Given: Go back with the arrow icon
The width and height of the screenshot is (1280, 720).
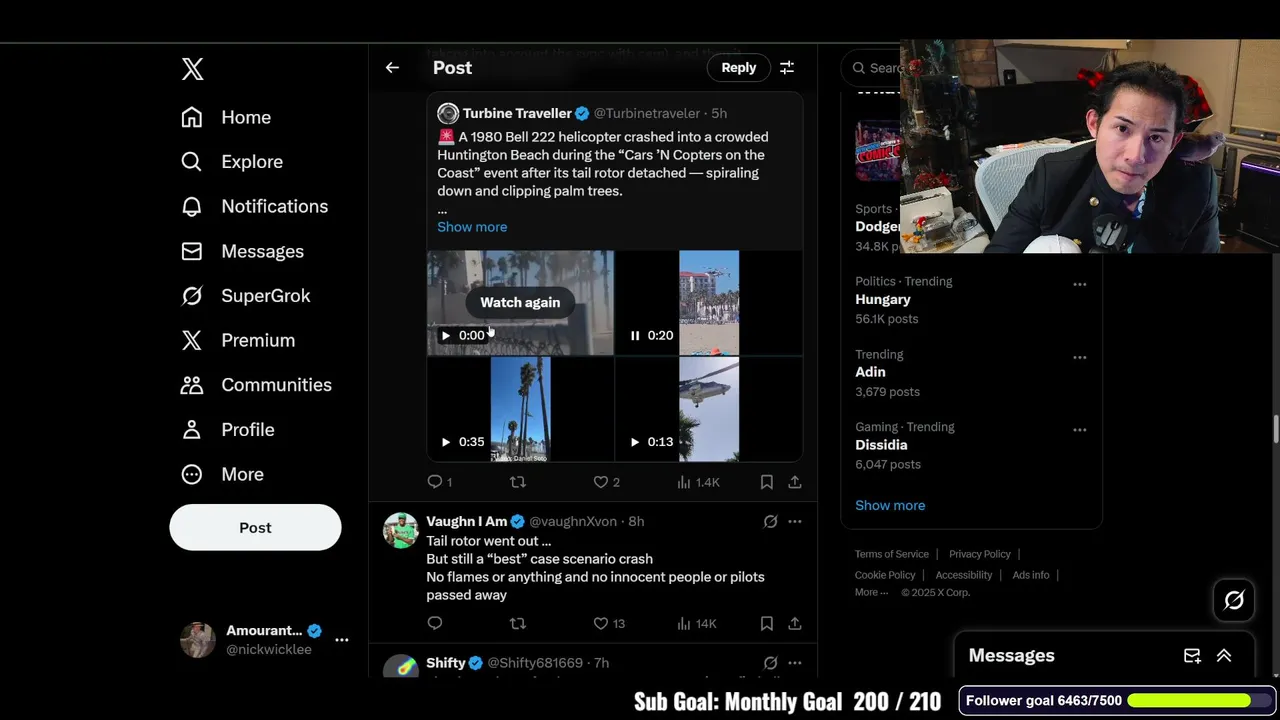Looking at the screenshot, I should pos(392,68).
